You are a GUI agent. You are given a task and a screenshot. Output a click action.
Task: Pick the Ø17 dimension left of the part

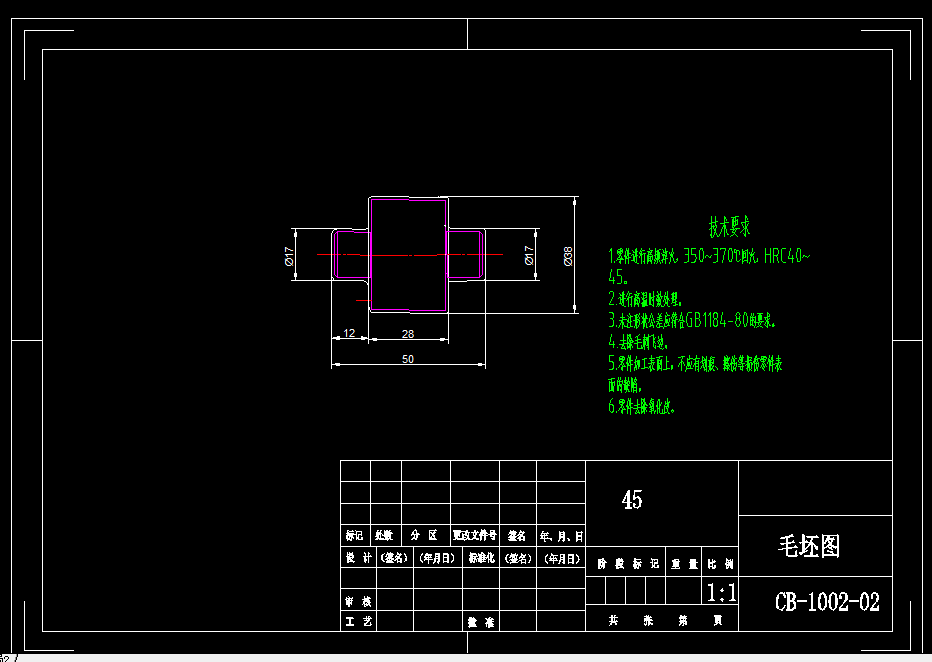point(289,256)
